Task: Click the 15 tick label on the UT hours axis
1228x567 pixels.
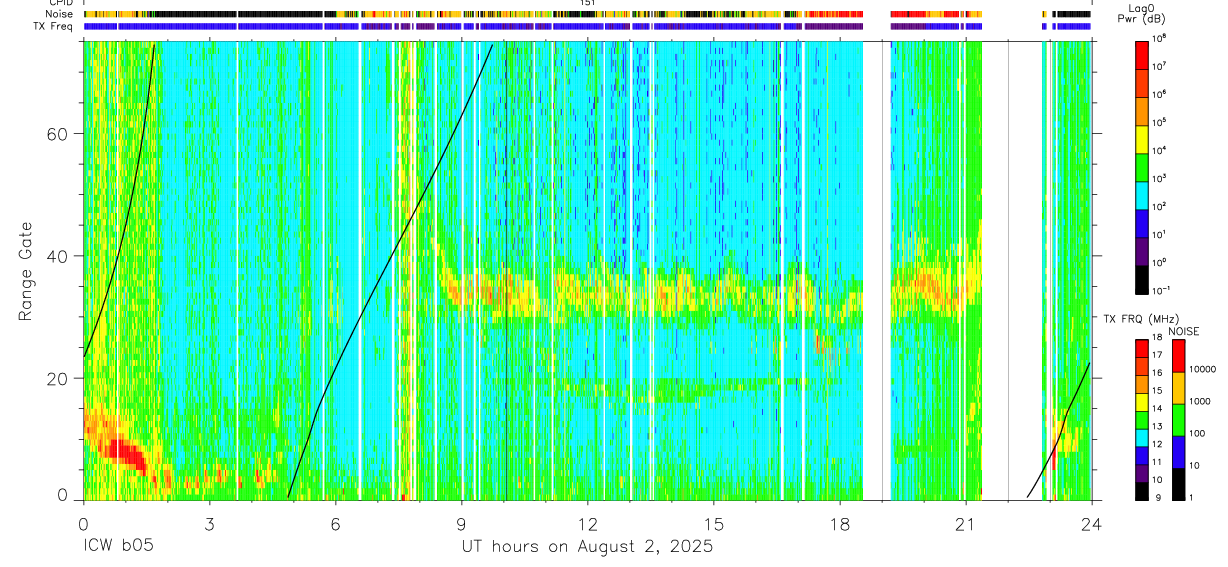Action: (714, 524)
